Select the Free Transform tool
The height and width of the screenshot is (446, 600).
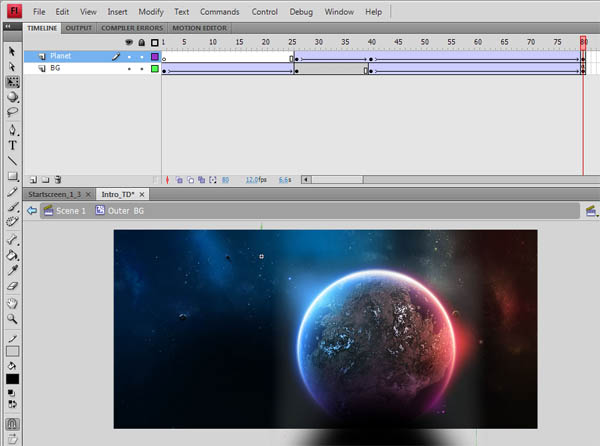tap(12, 82)
